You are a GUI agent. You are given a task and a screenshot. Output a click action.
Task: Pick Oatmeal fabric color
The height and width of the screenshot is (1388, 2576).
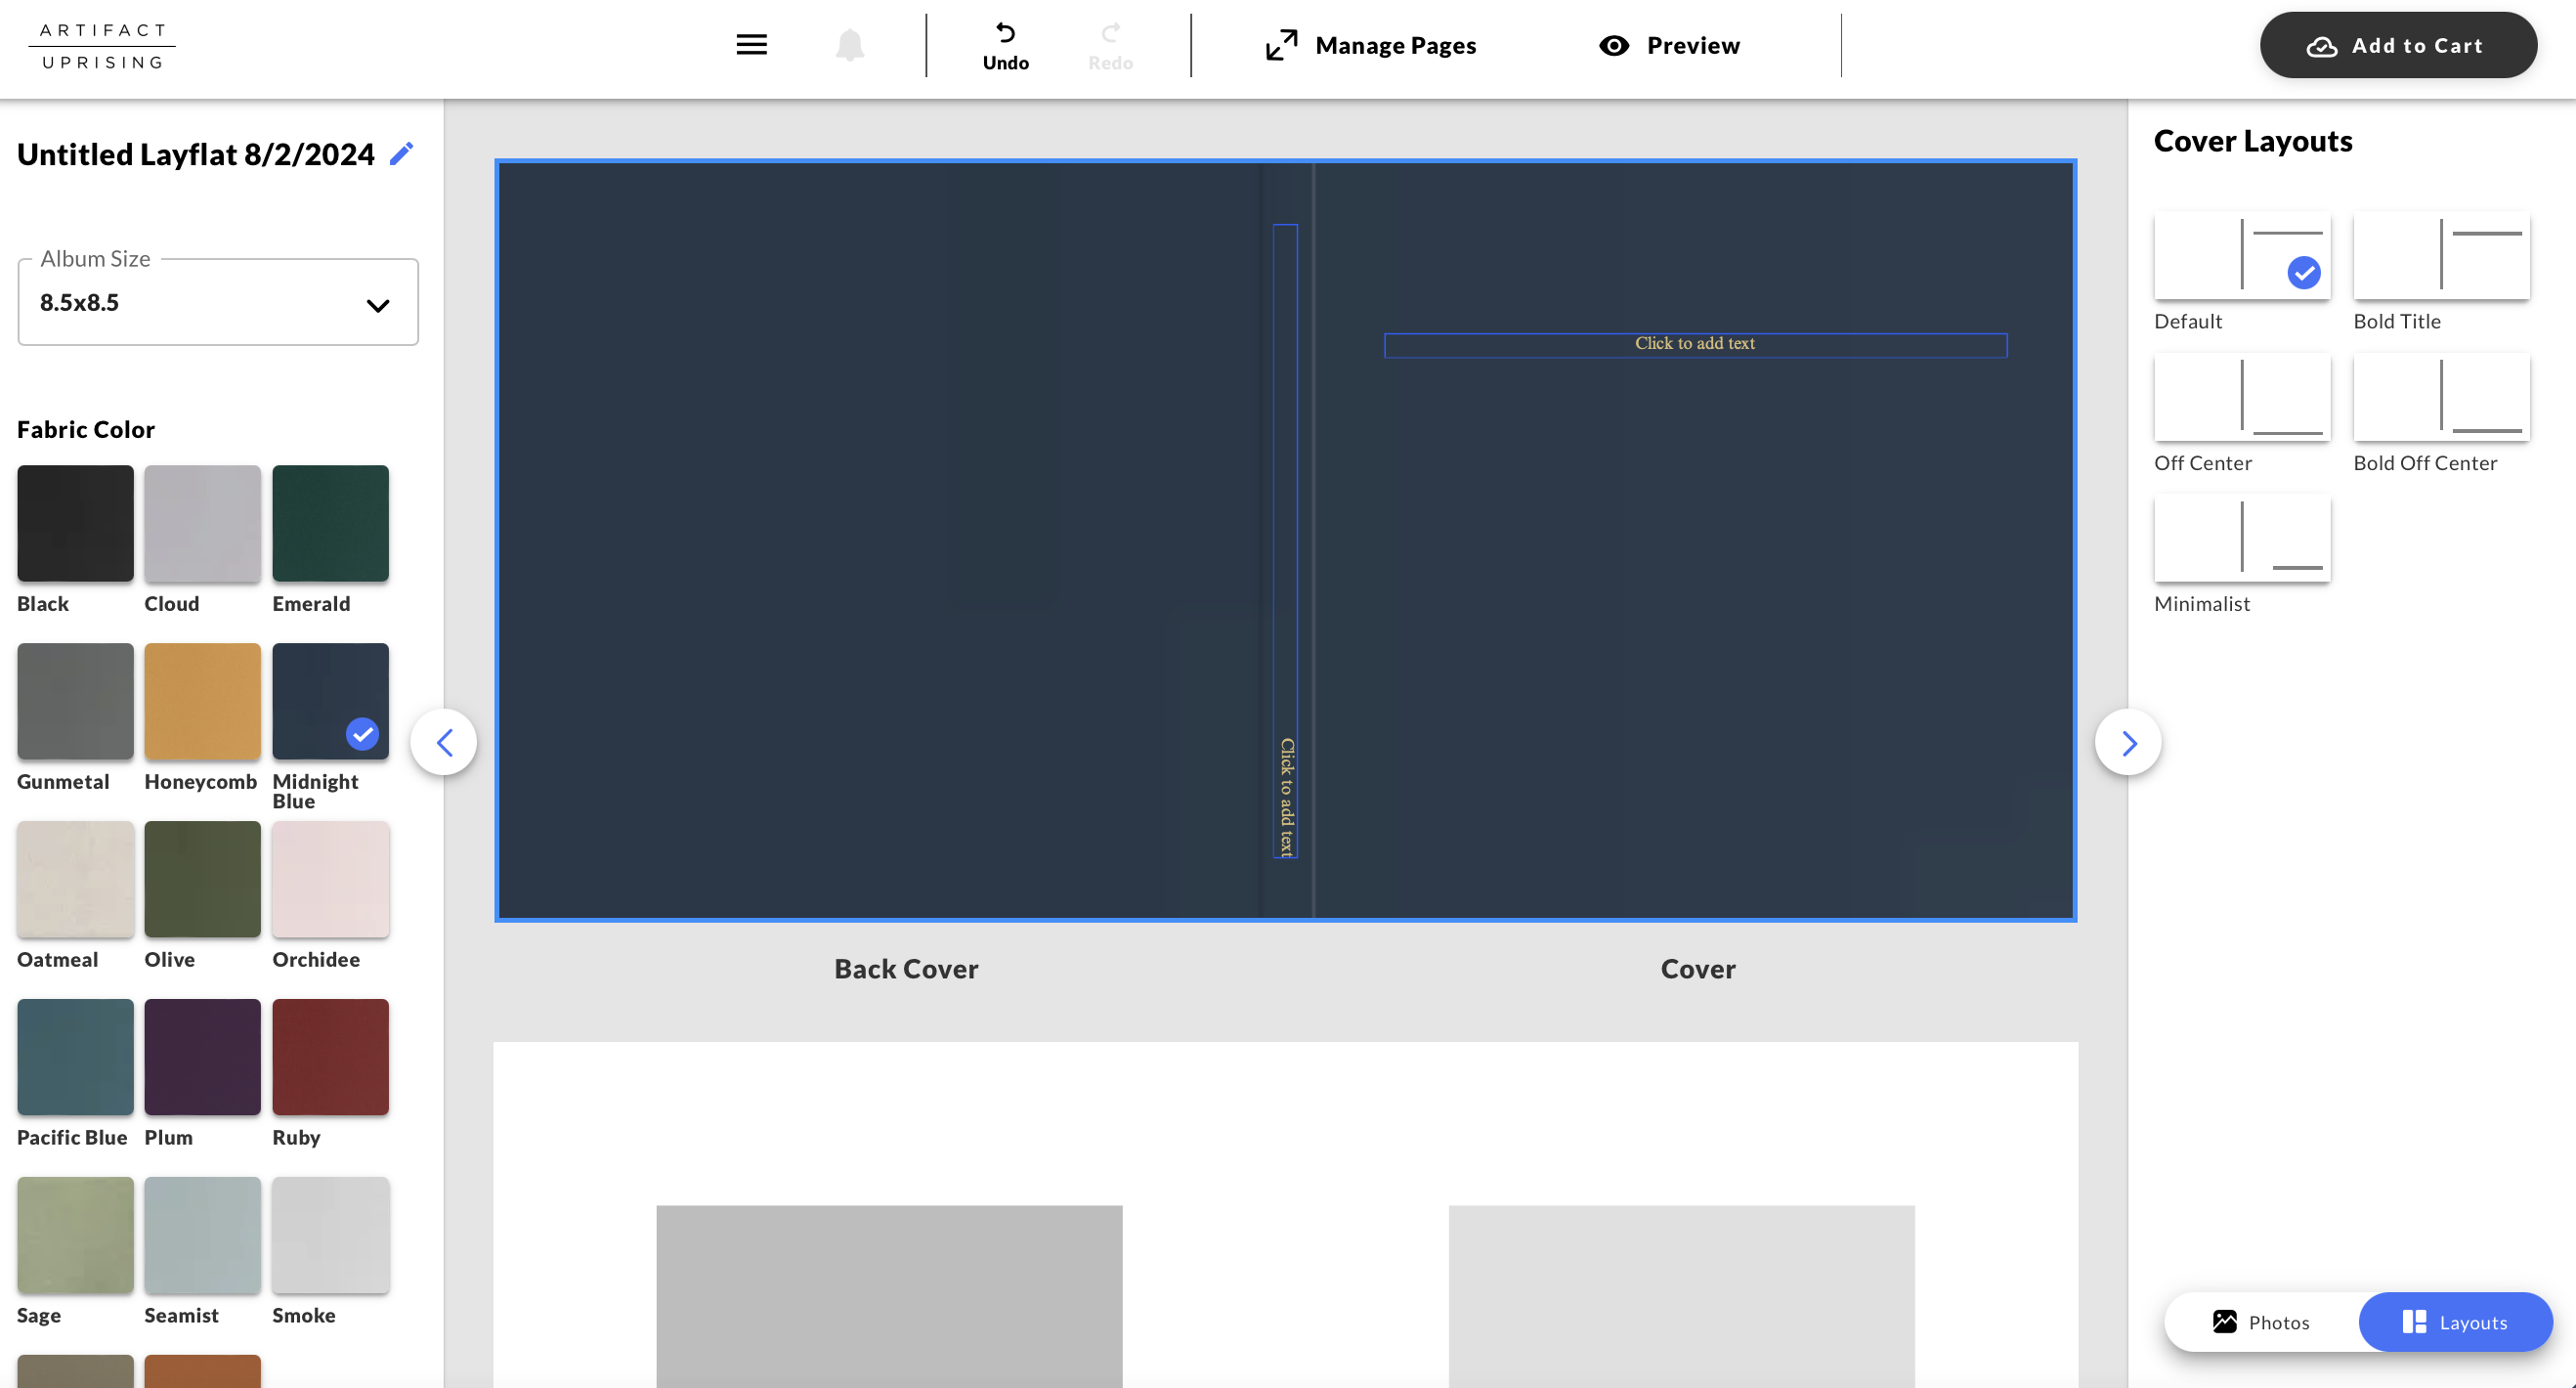[x=75, y=879]
